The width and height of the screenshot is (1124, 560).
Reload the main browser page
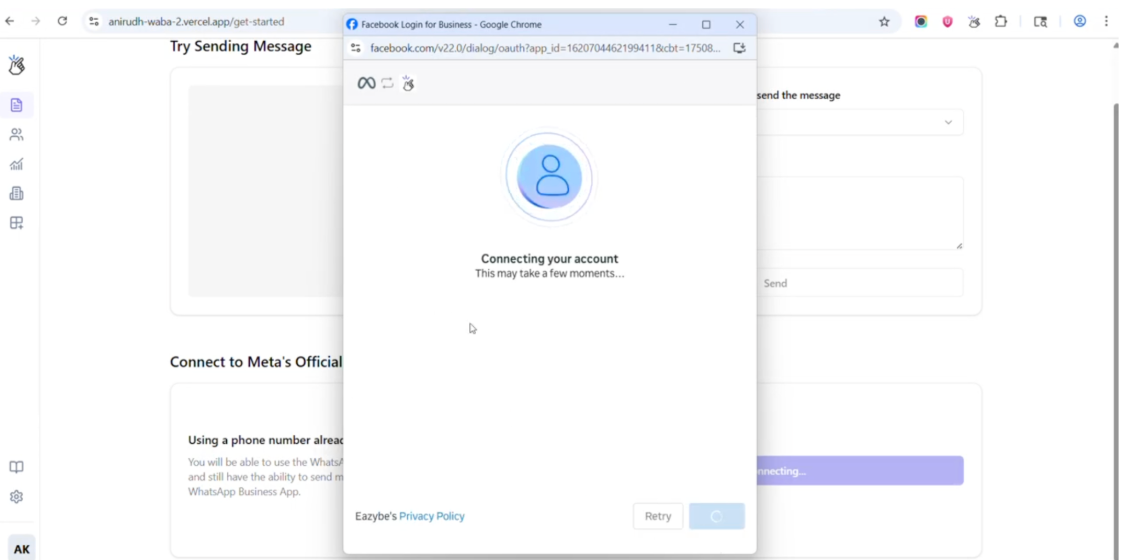pos(62,22)
